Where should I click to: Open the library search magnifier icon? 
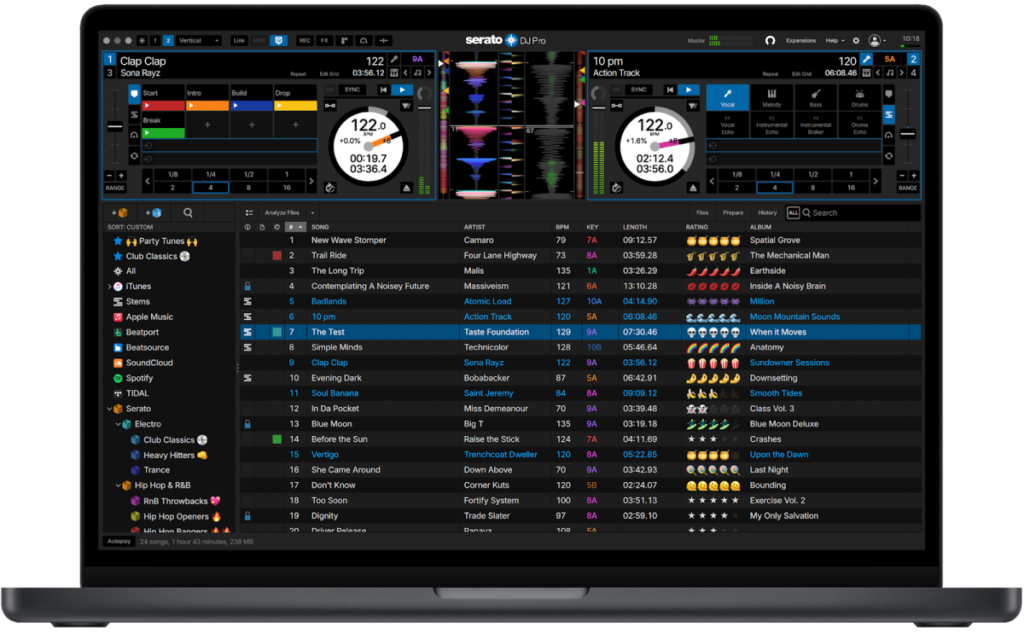click(x=189, y=212)
